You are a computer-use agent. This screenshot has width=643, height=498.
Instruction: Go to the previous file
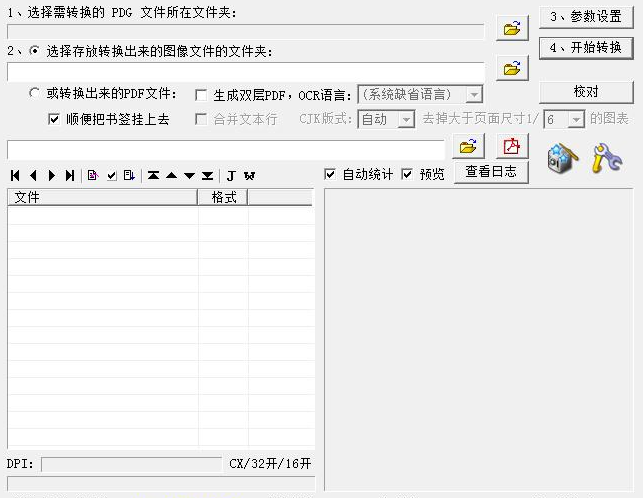click(x=34, y=176)
